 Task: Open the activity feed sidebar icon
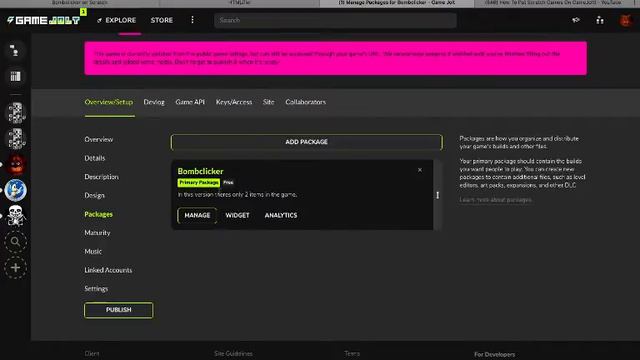tap(15, 51)
